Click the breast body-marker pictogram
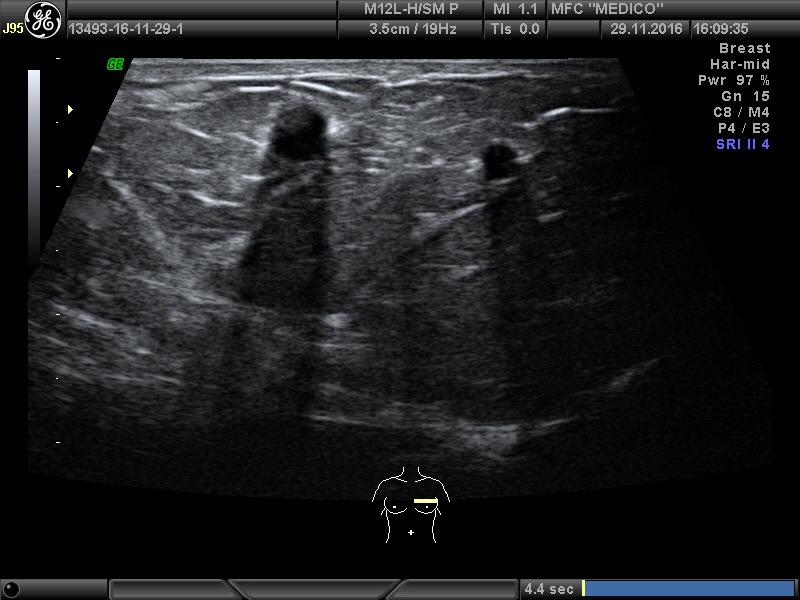The image size is (800, 600). (411, 504)
